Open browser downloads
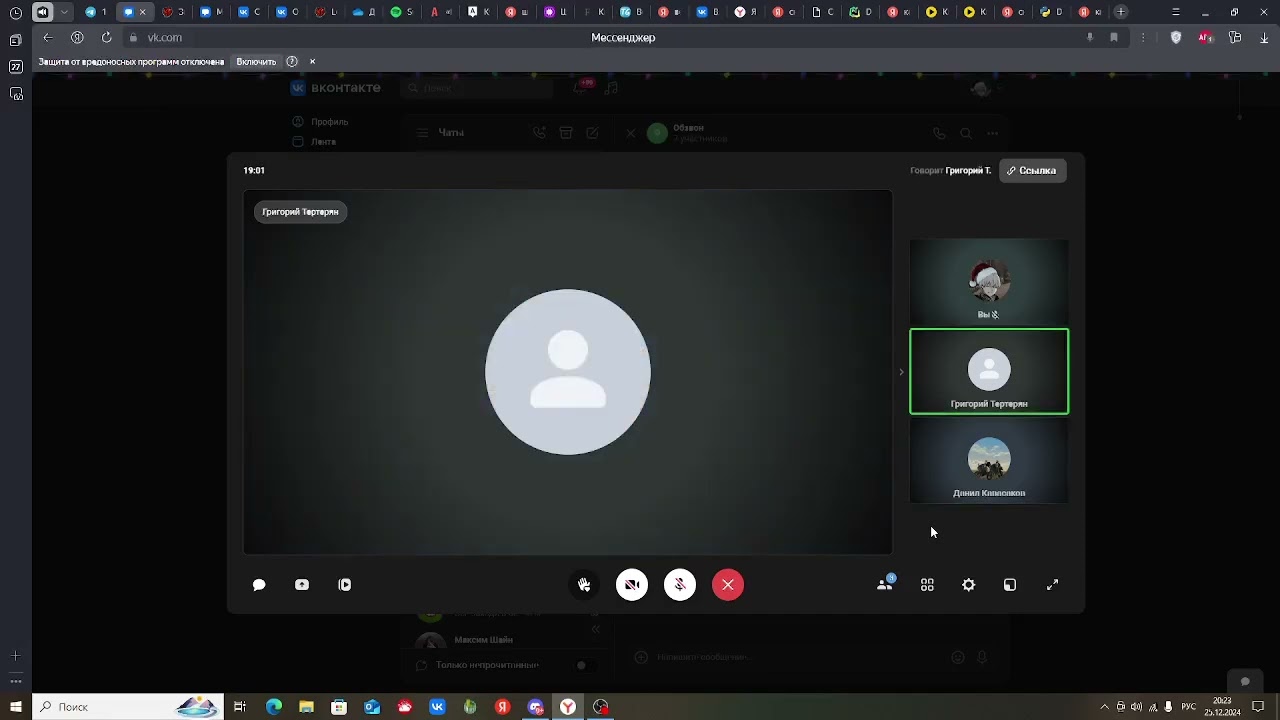Viewport: 1280px width, 720px height. click(1264, 38)
